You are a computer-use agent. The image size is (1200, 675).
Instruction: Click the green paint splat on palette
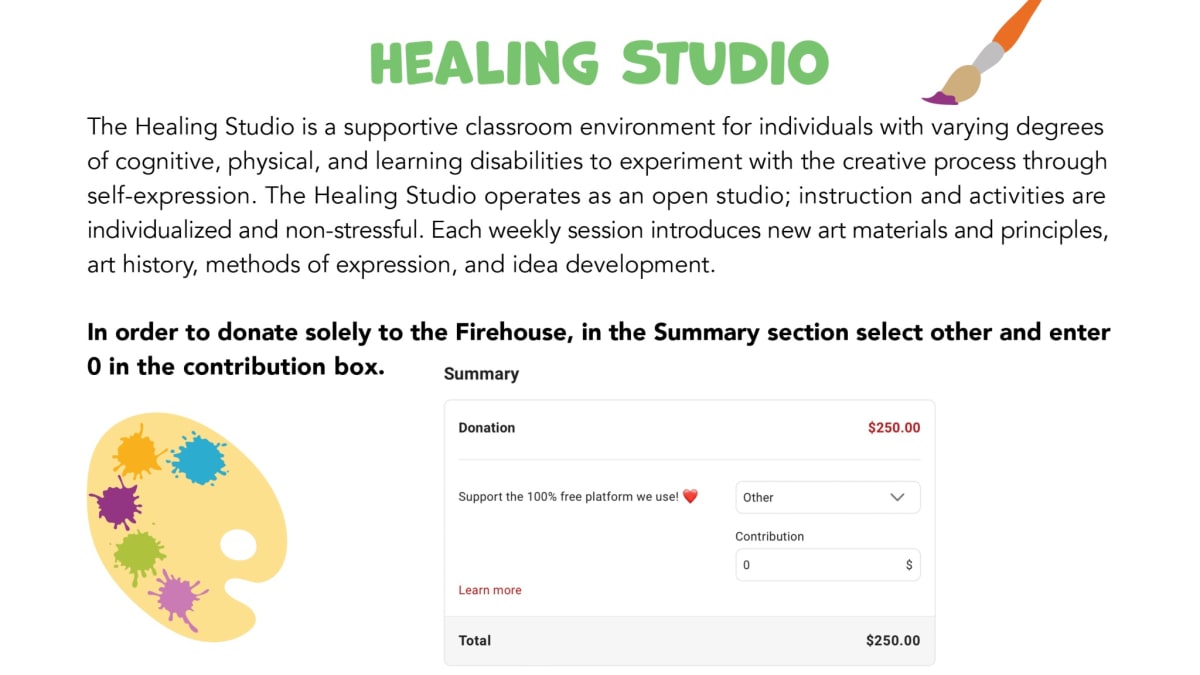(x=139, y=553)
